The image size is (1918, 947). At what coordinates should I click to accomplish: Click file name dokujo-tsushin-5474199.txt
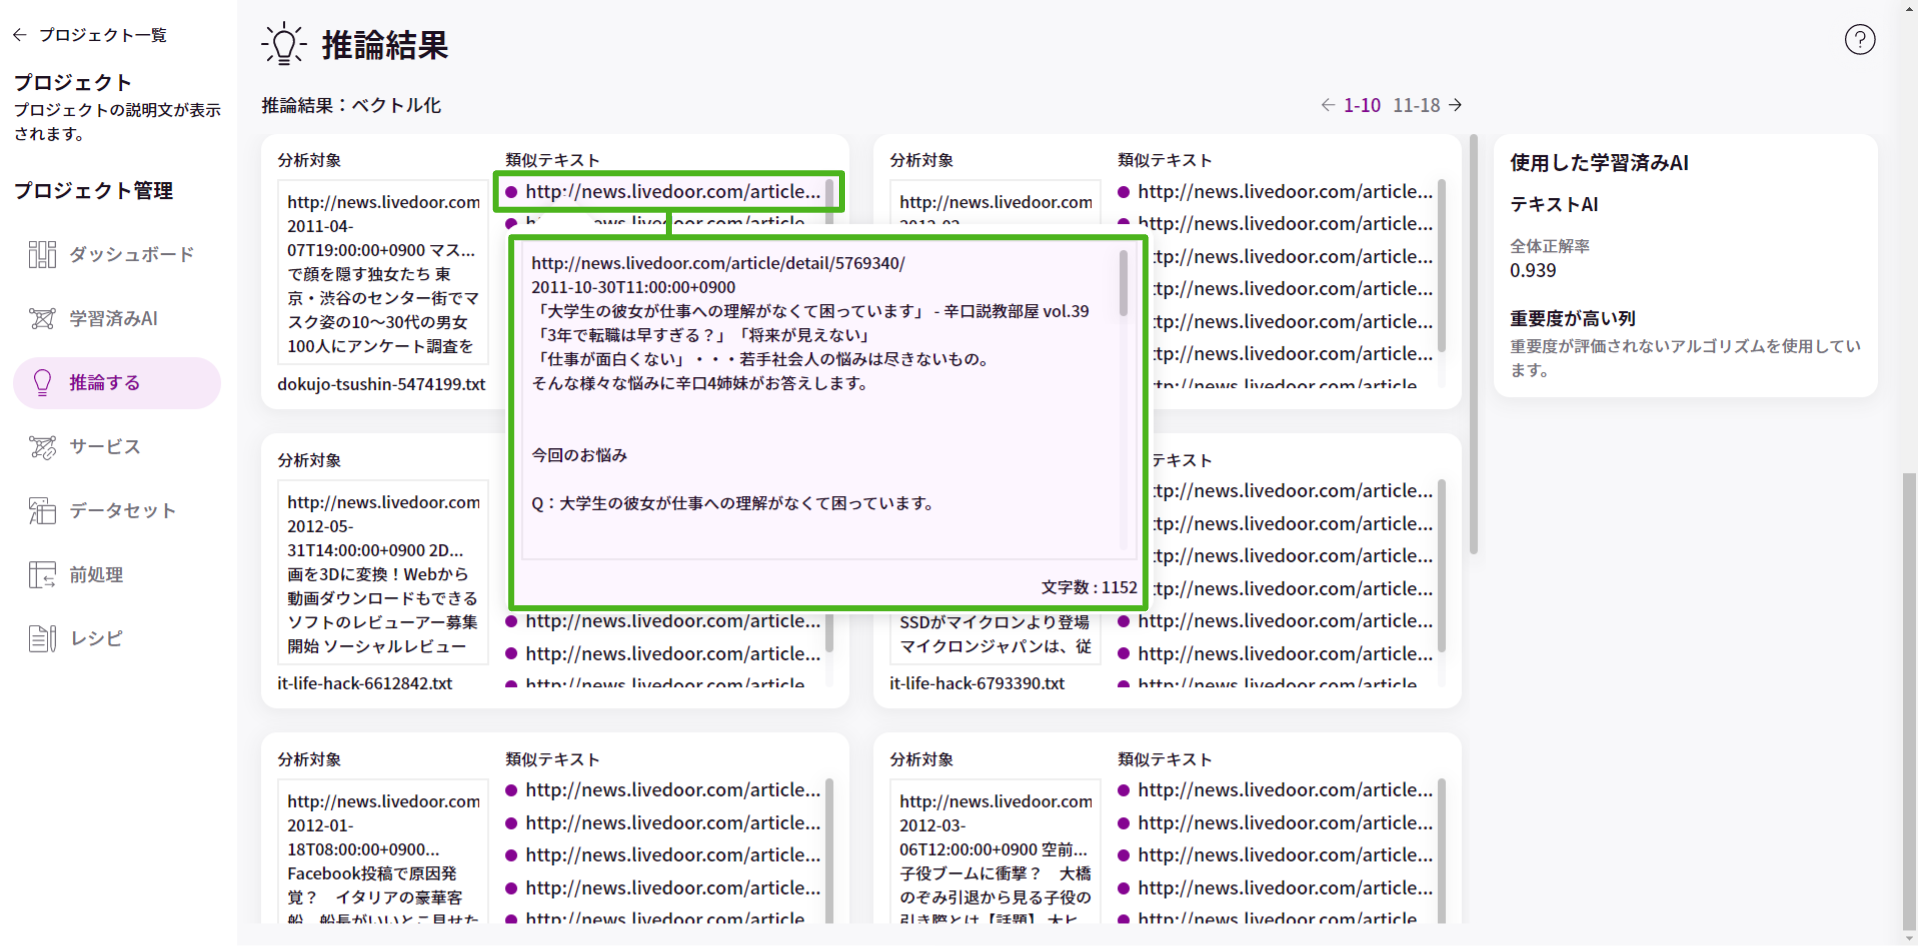pyautogui.click(x=381, y=384)
